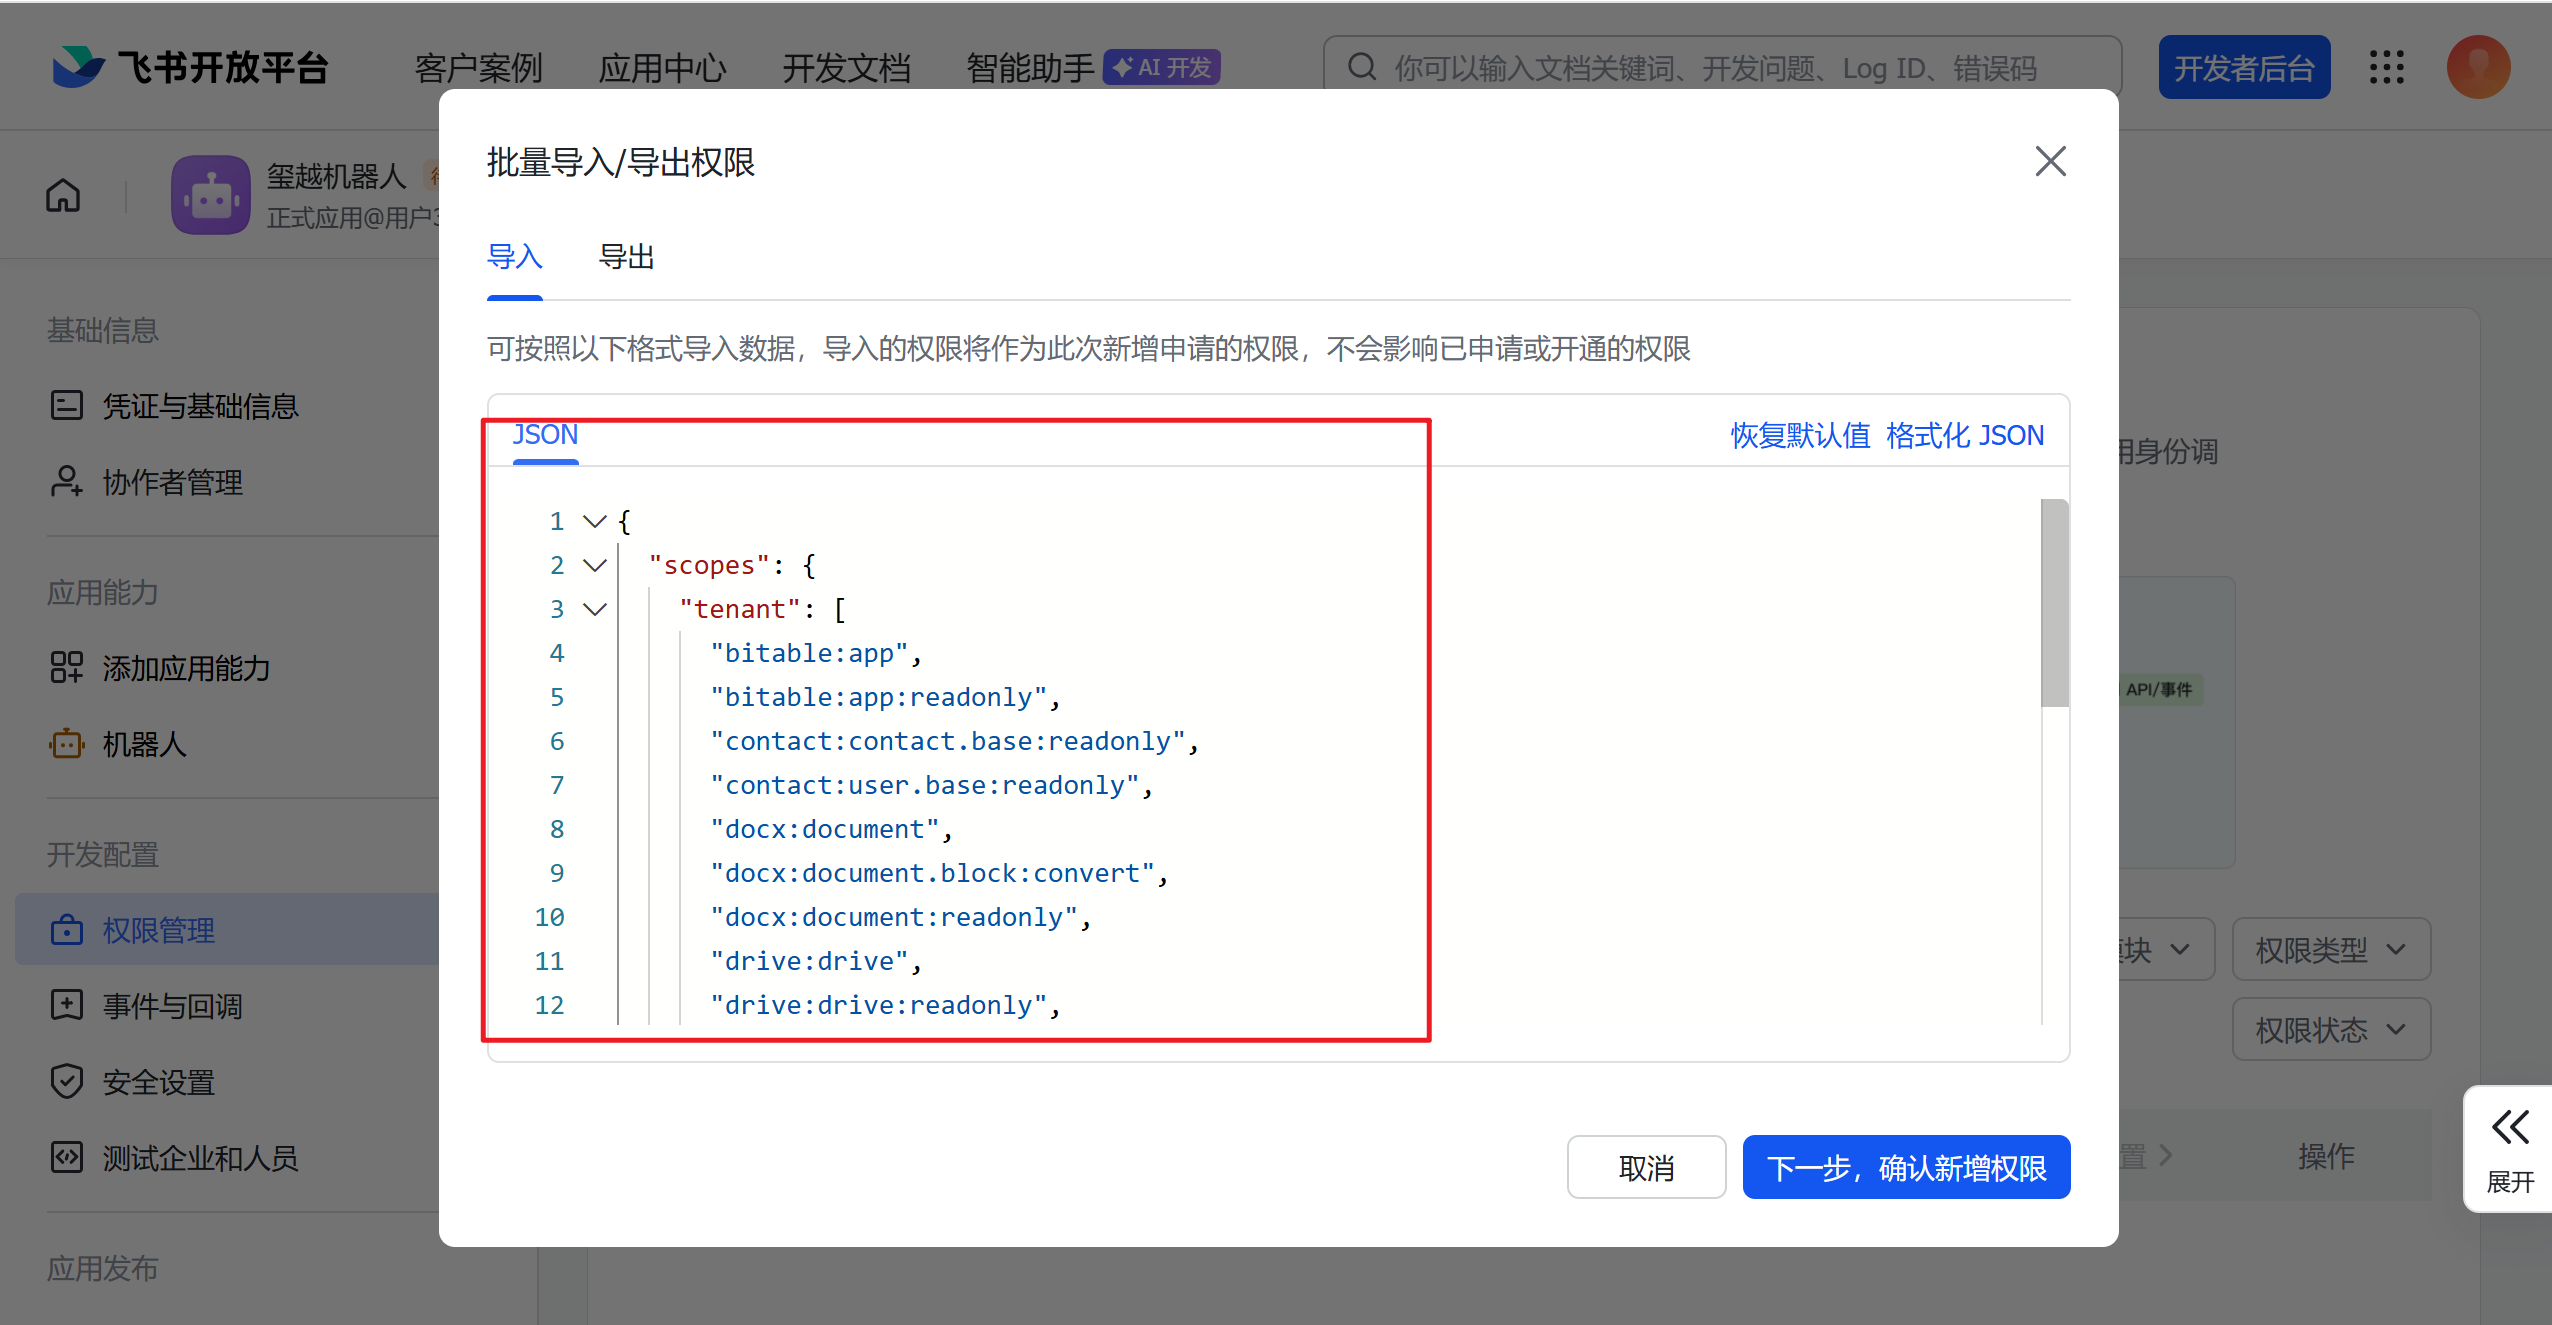Collapse the "tenant" array fold arrow
The width and height of the screenshot is (2552, 1325).
(595, 609)
